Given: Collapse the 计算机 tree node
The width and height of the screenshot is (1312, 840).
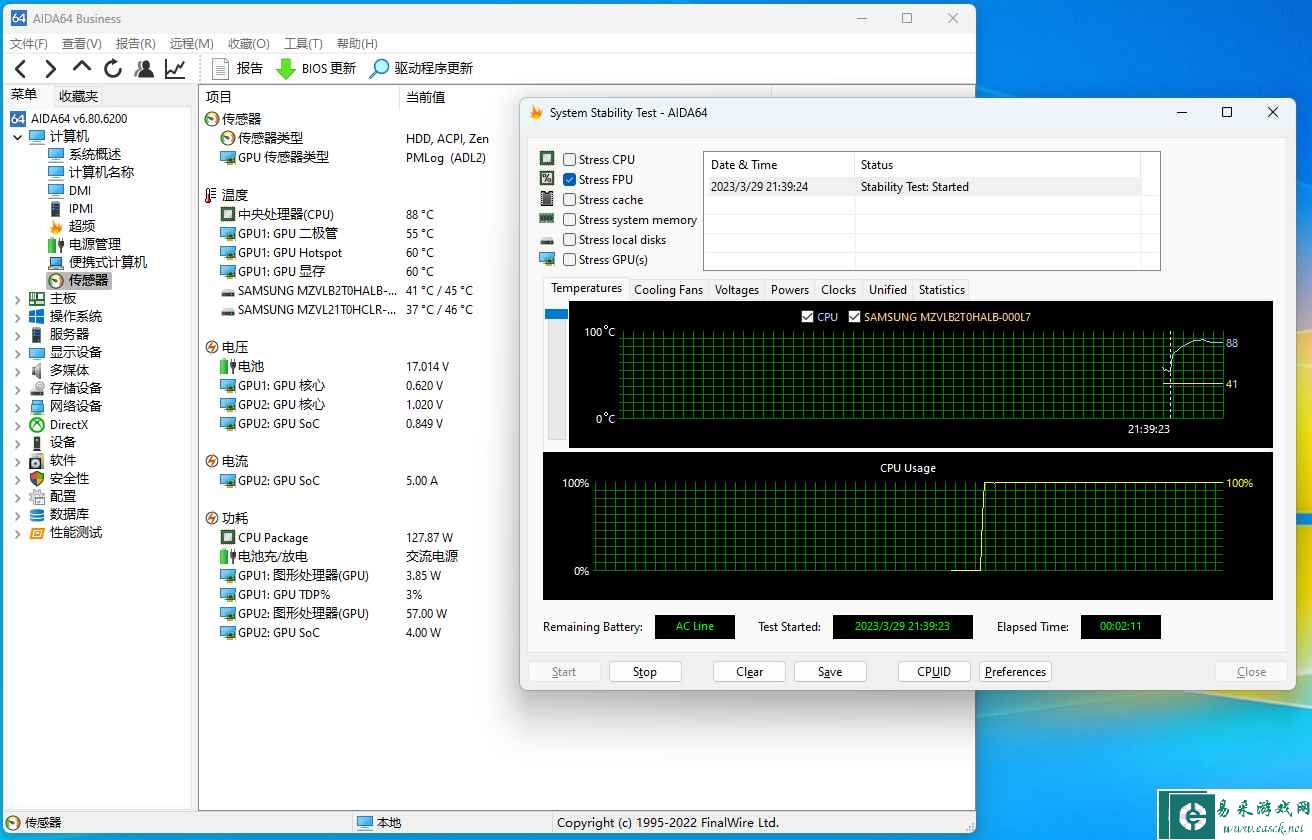Looking at the screenshot, I should [17, 136].
